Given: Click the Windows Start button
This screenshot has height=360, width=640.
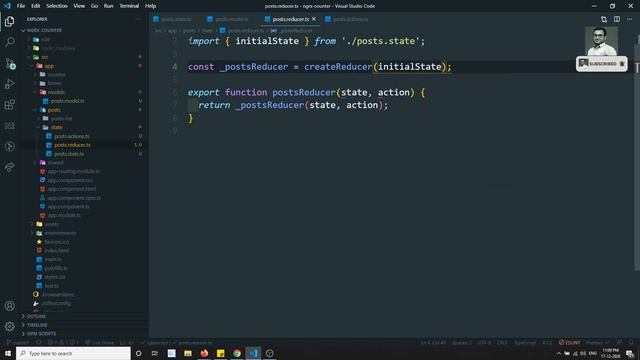Looking at the screenshot, I should [8, 353].
